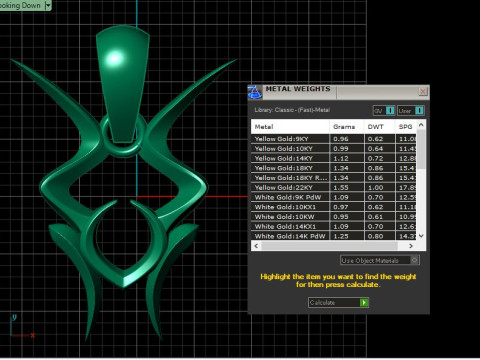
Task: Click the green play arrow on Calculate
Action: pyautogui.click(x=364, y=303)
